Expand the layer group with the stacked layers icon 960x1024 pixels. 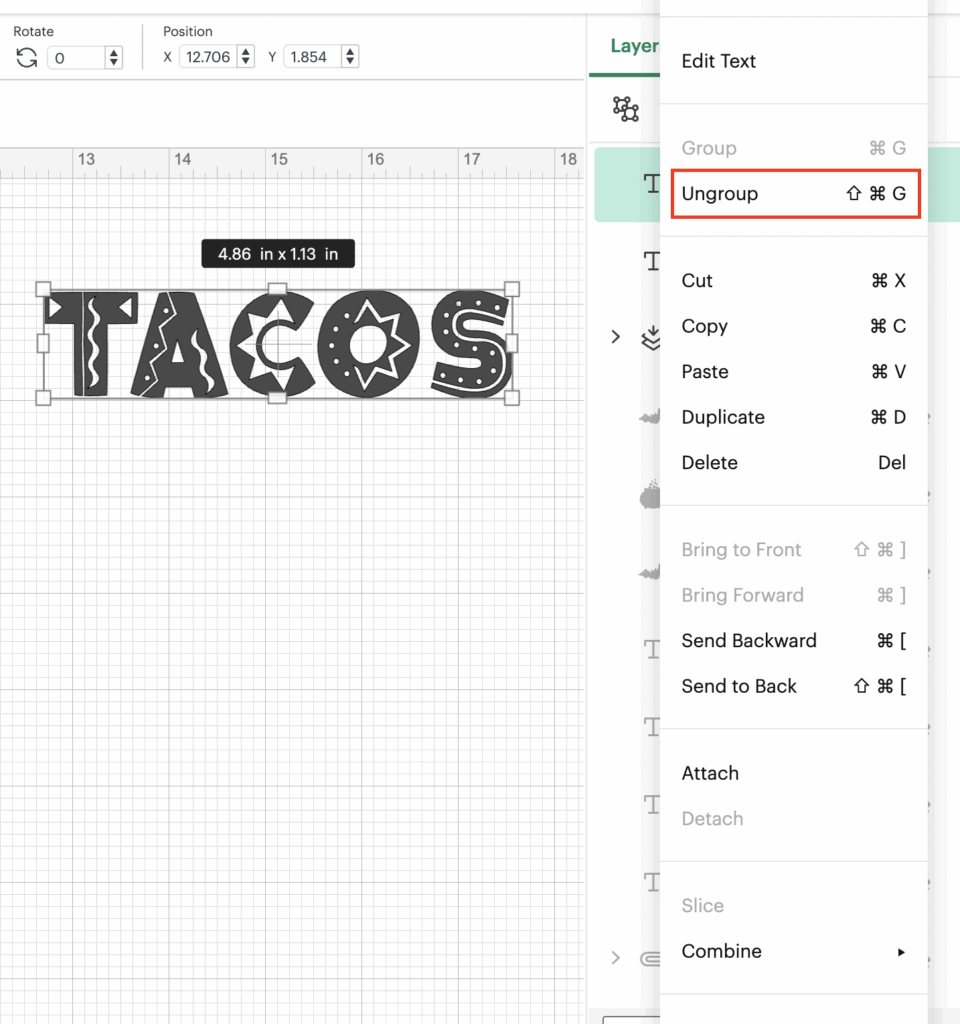point(615,337)
